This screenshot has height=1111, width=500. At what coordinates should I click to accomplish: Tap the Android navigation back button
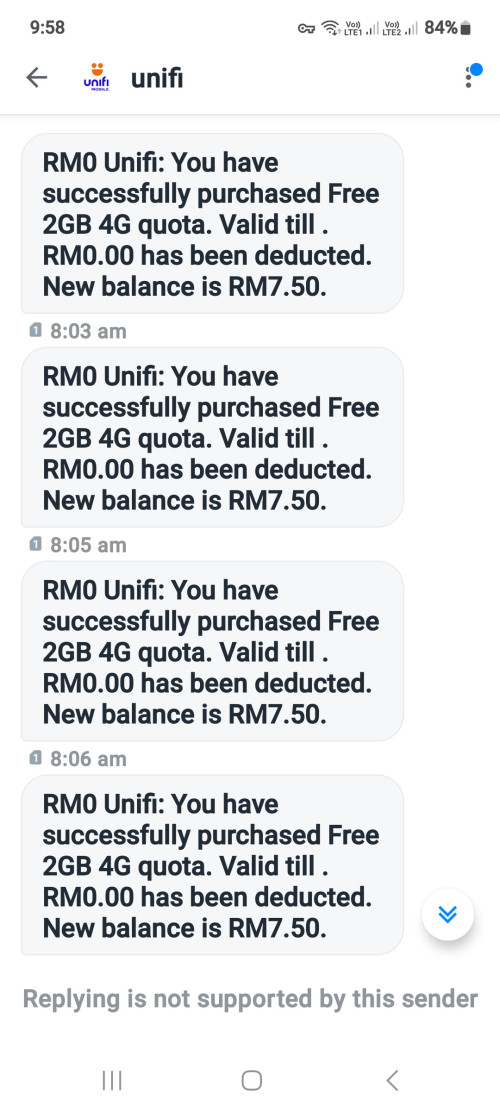click(x=392, y=1080)
